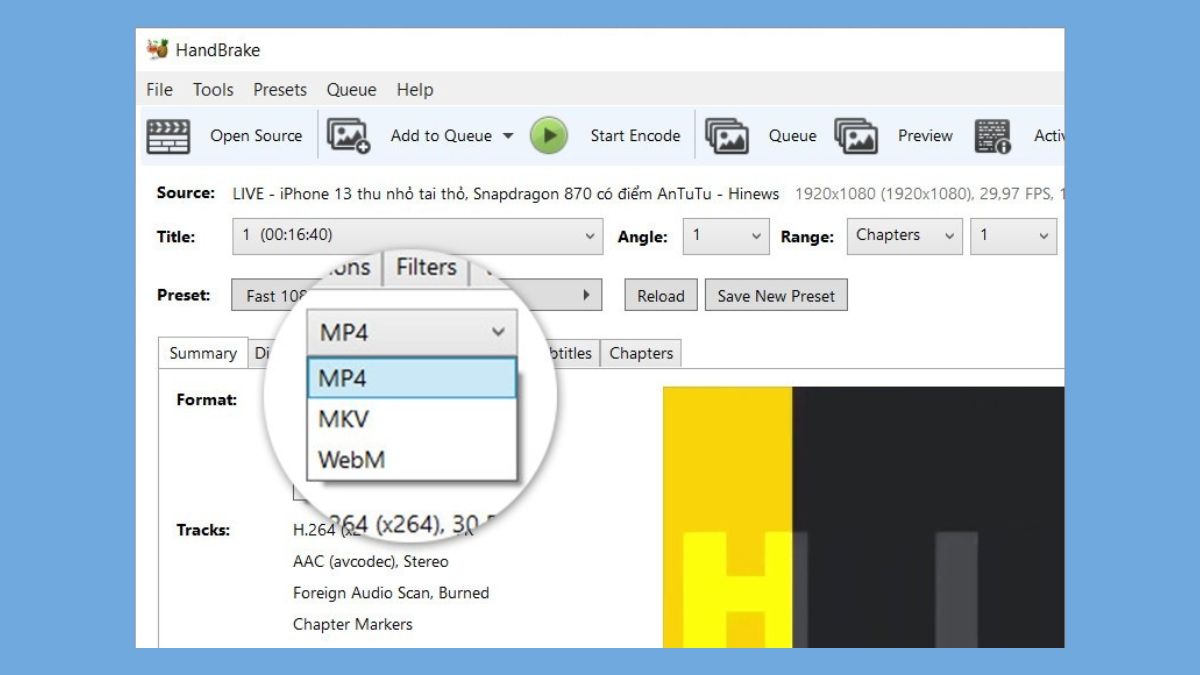Click the text Foreign Audio Scan, Burned
Screen dimensions: 1200x675
click(391, 593)
